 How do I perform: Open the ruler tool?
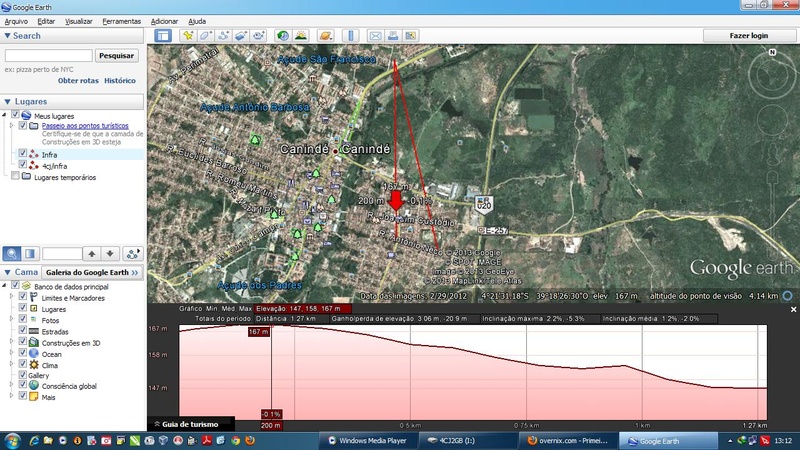coord(351,36)
